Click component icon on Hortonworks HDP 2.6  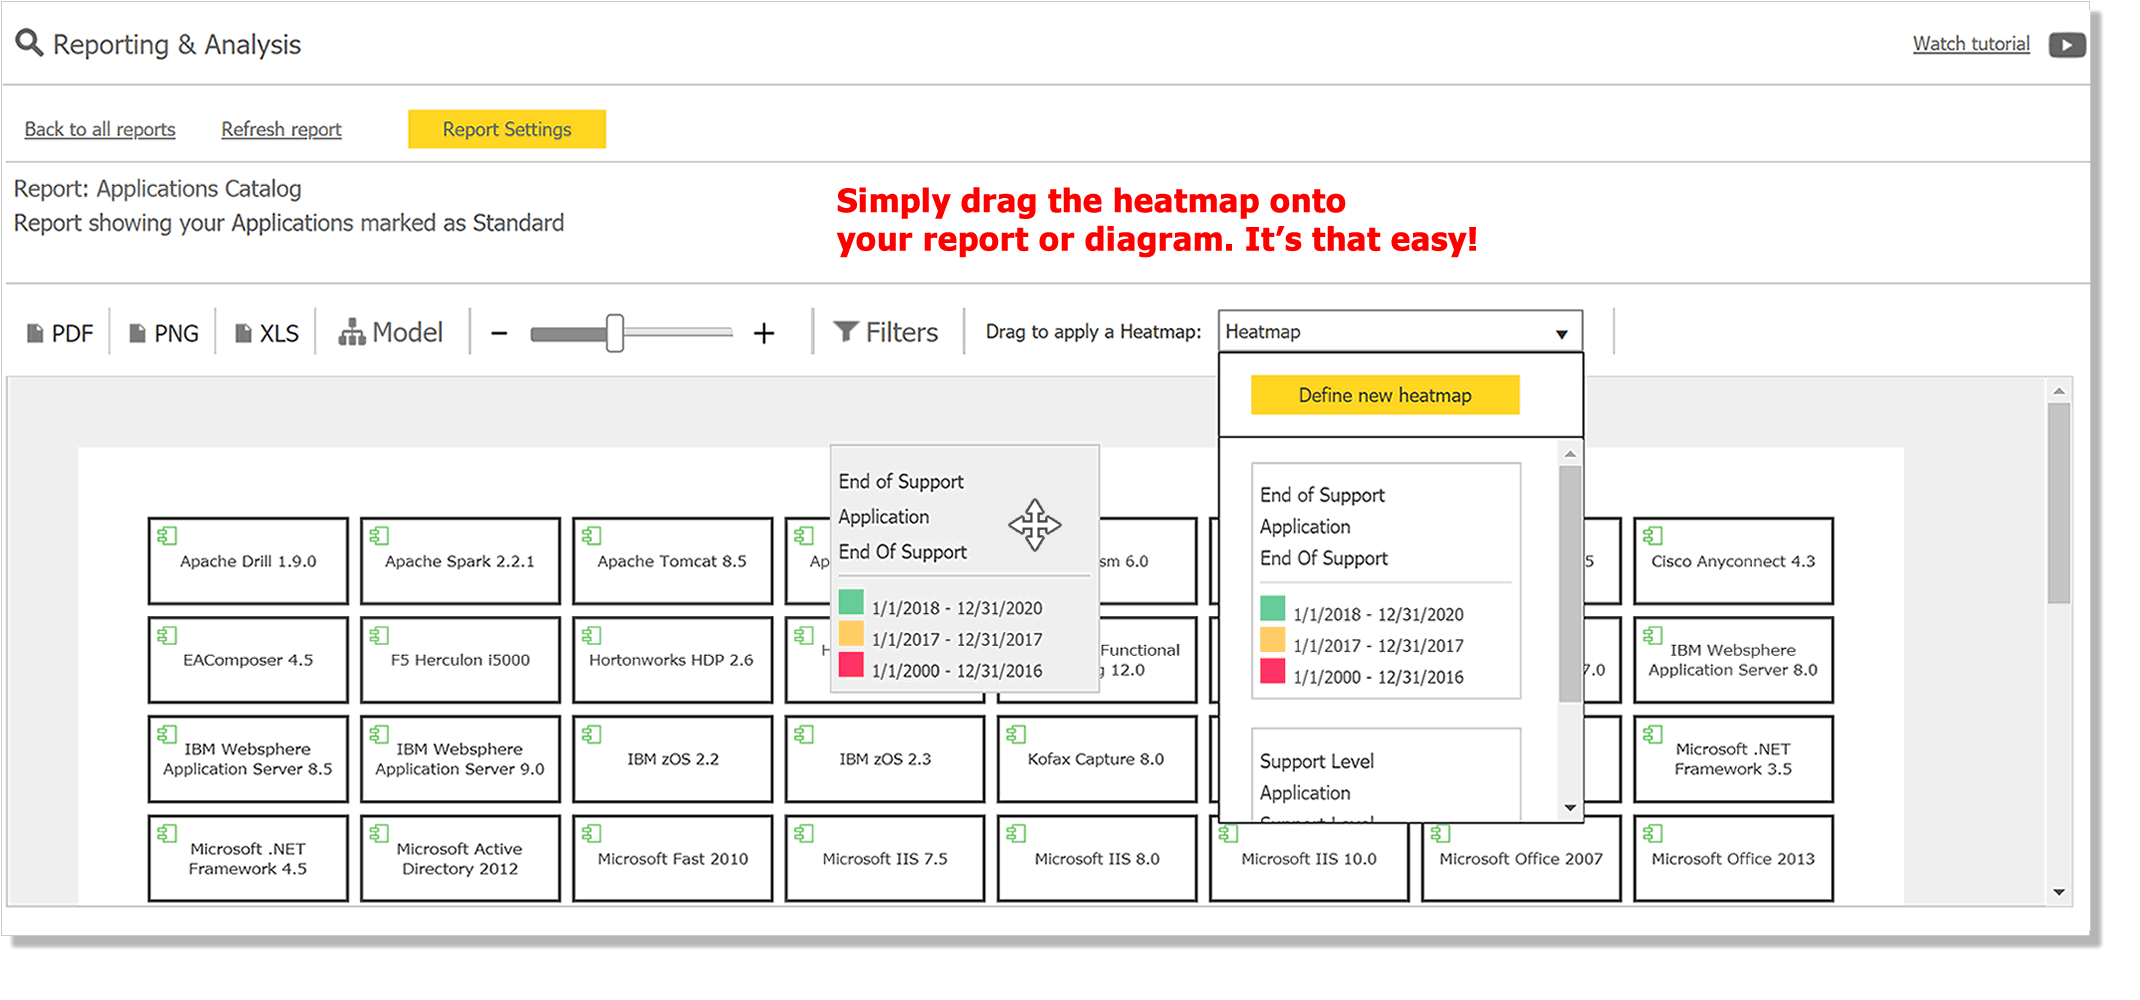(x=591, y=635)
